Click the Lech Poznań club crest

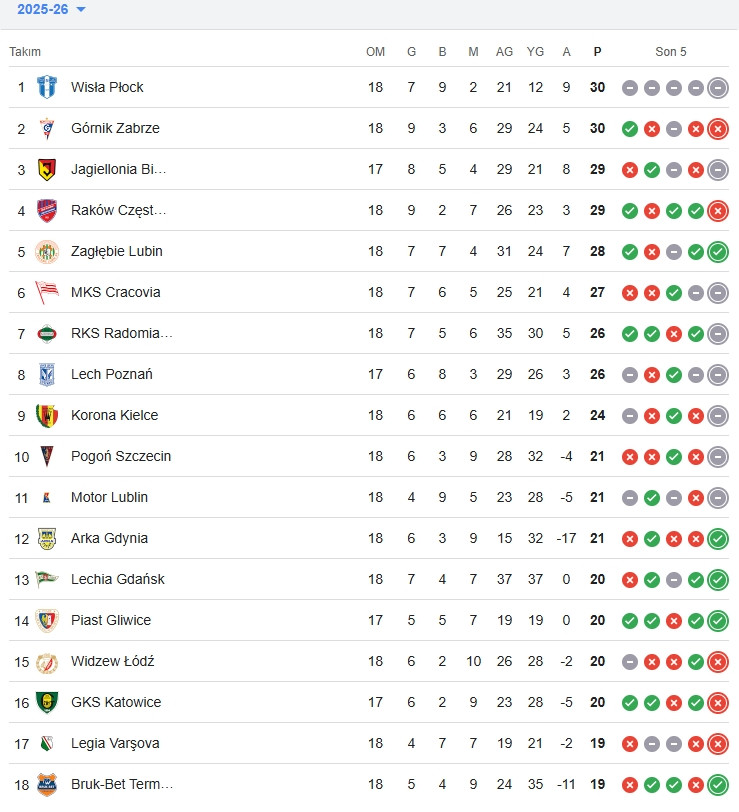coord(47,374)
